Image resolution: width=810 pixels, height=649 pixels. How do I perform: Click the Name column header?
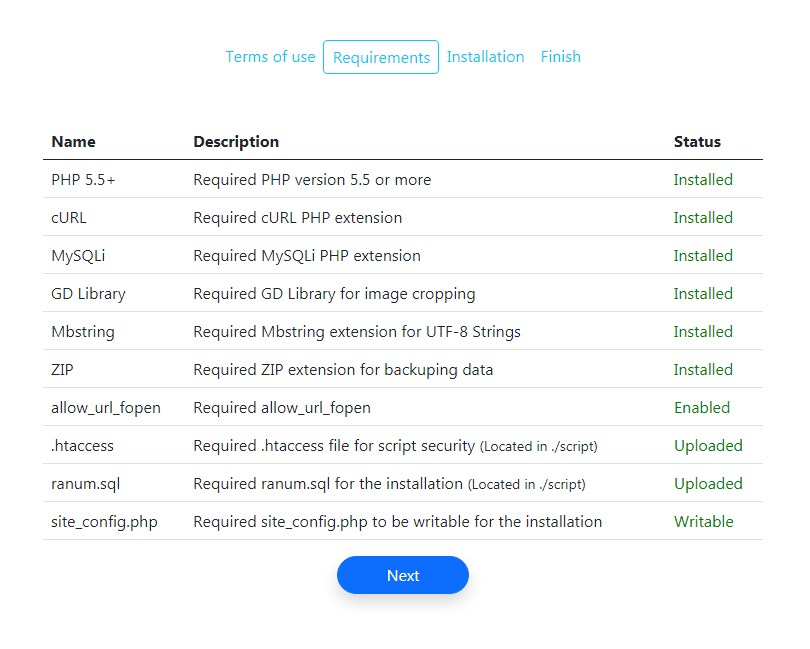pos(73,142)
